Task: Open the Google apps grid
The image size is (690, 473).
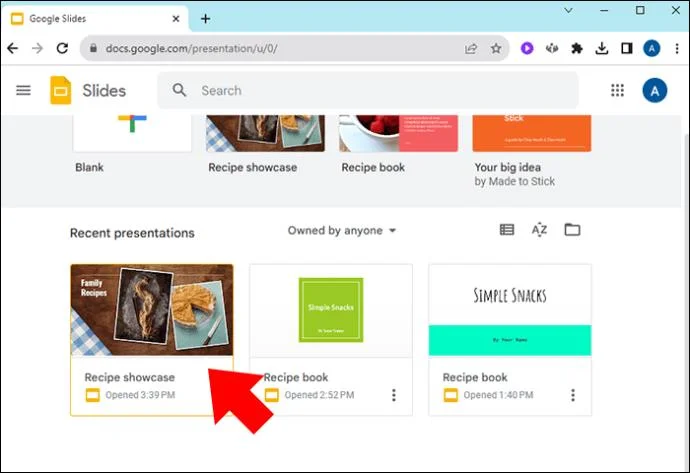Action: [617, 91]
